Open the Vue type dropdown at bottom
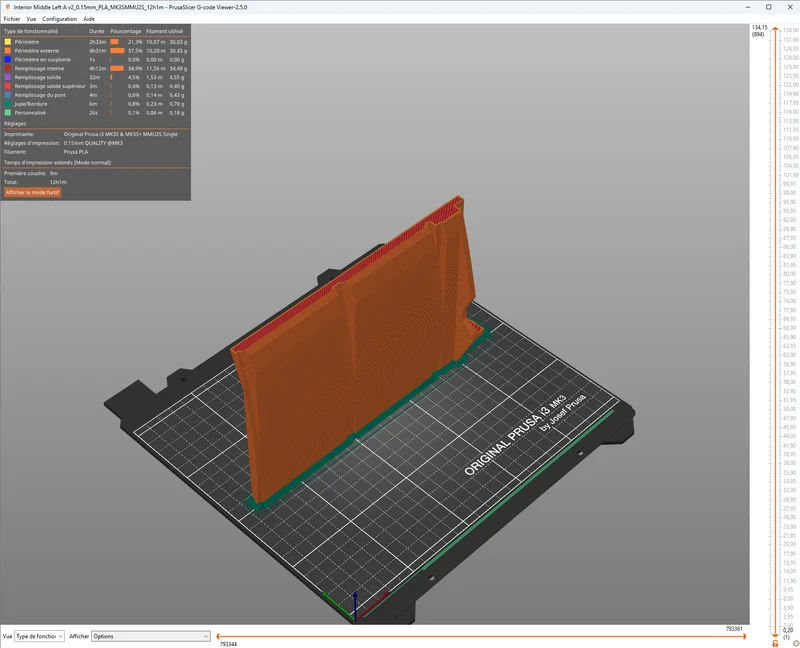The image size is (800, 648). [39, 636]
